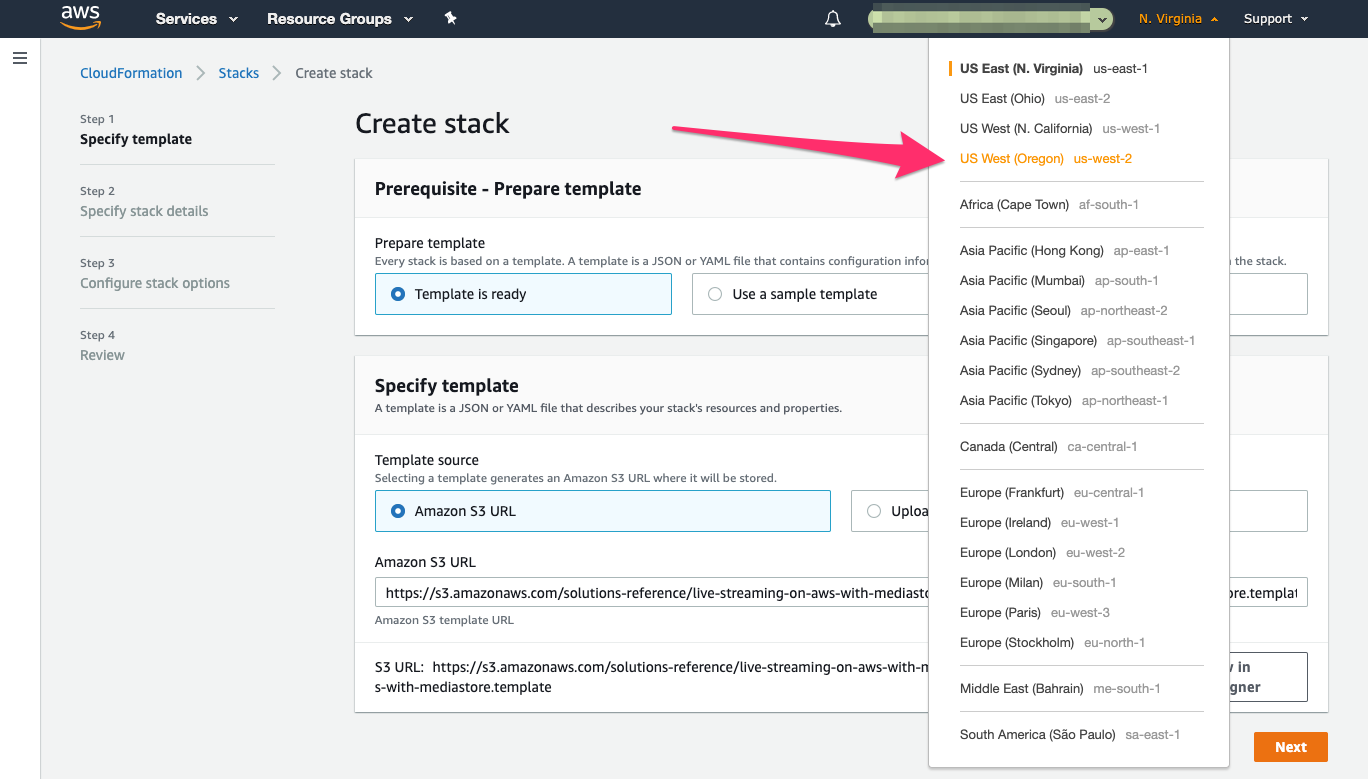Choose Asia Pacific (Sydney) region
This screenshot has width=1368, height=779.
pyautogui.click(x=1070, y=371)
